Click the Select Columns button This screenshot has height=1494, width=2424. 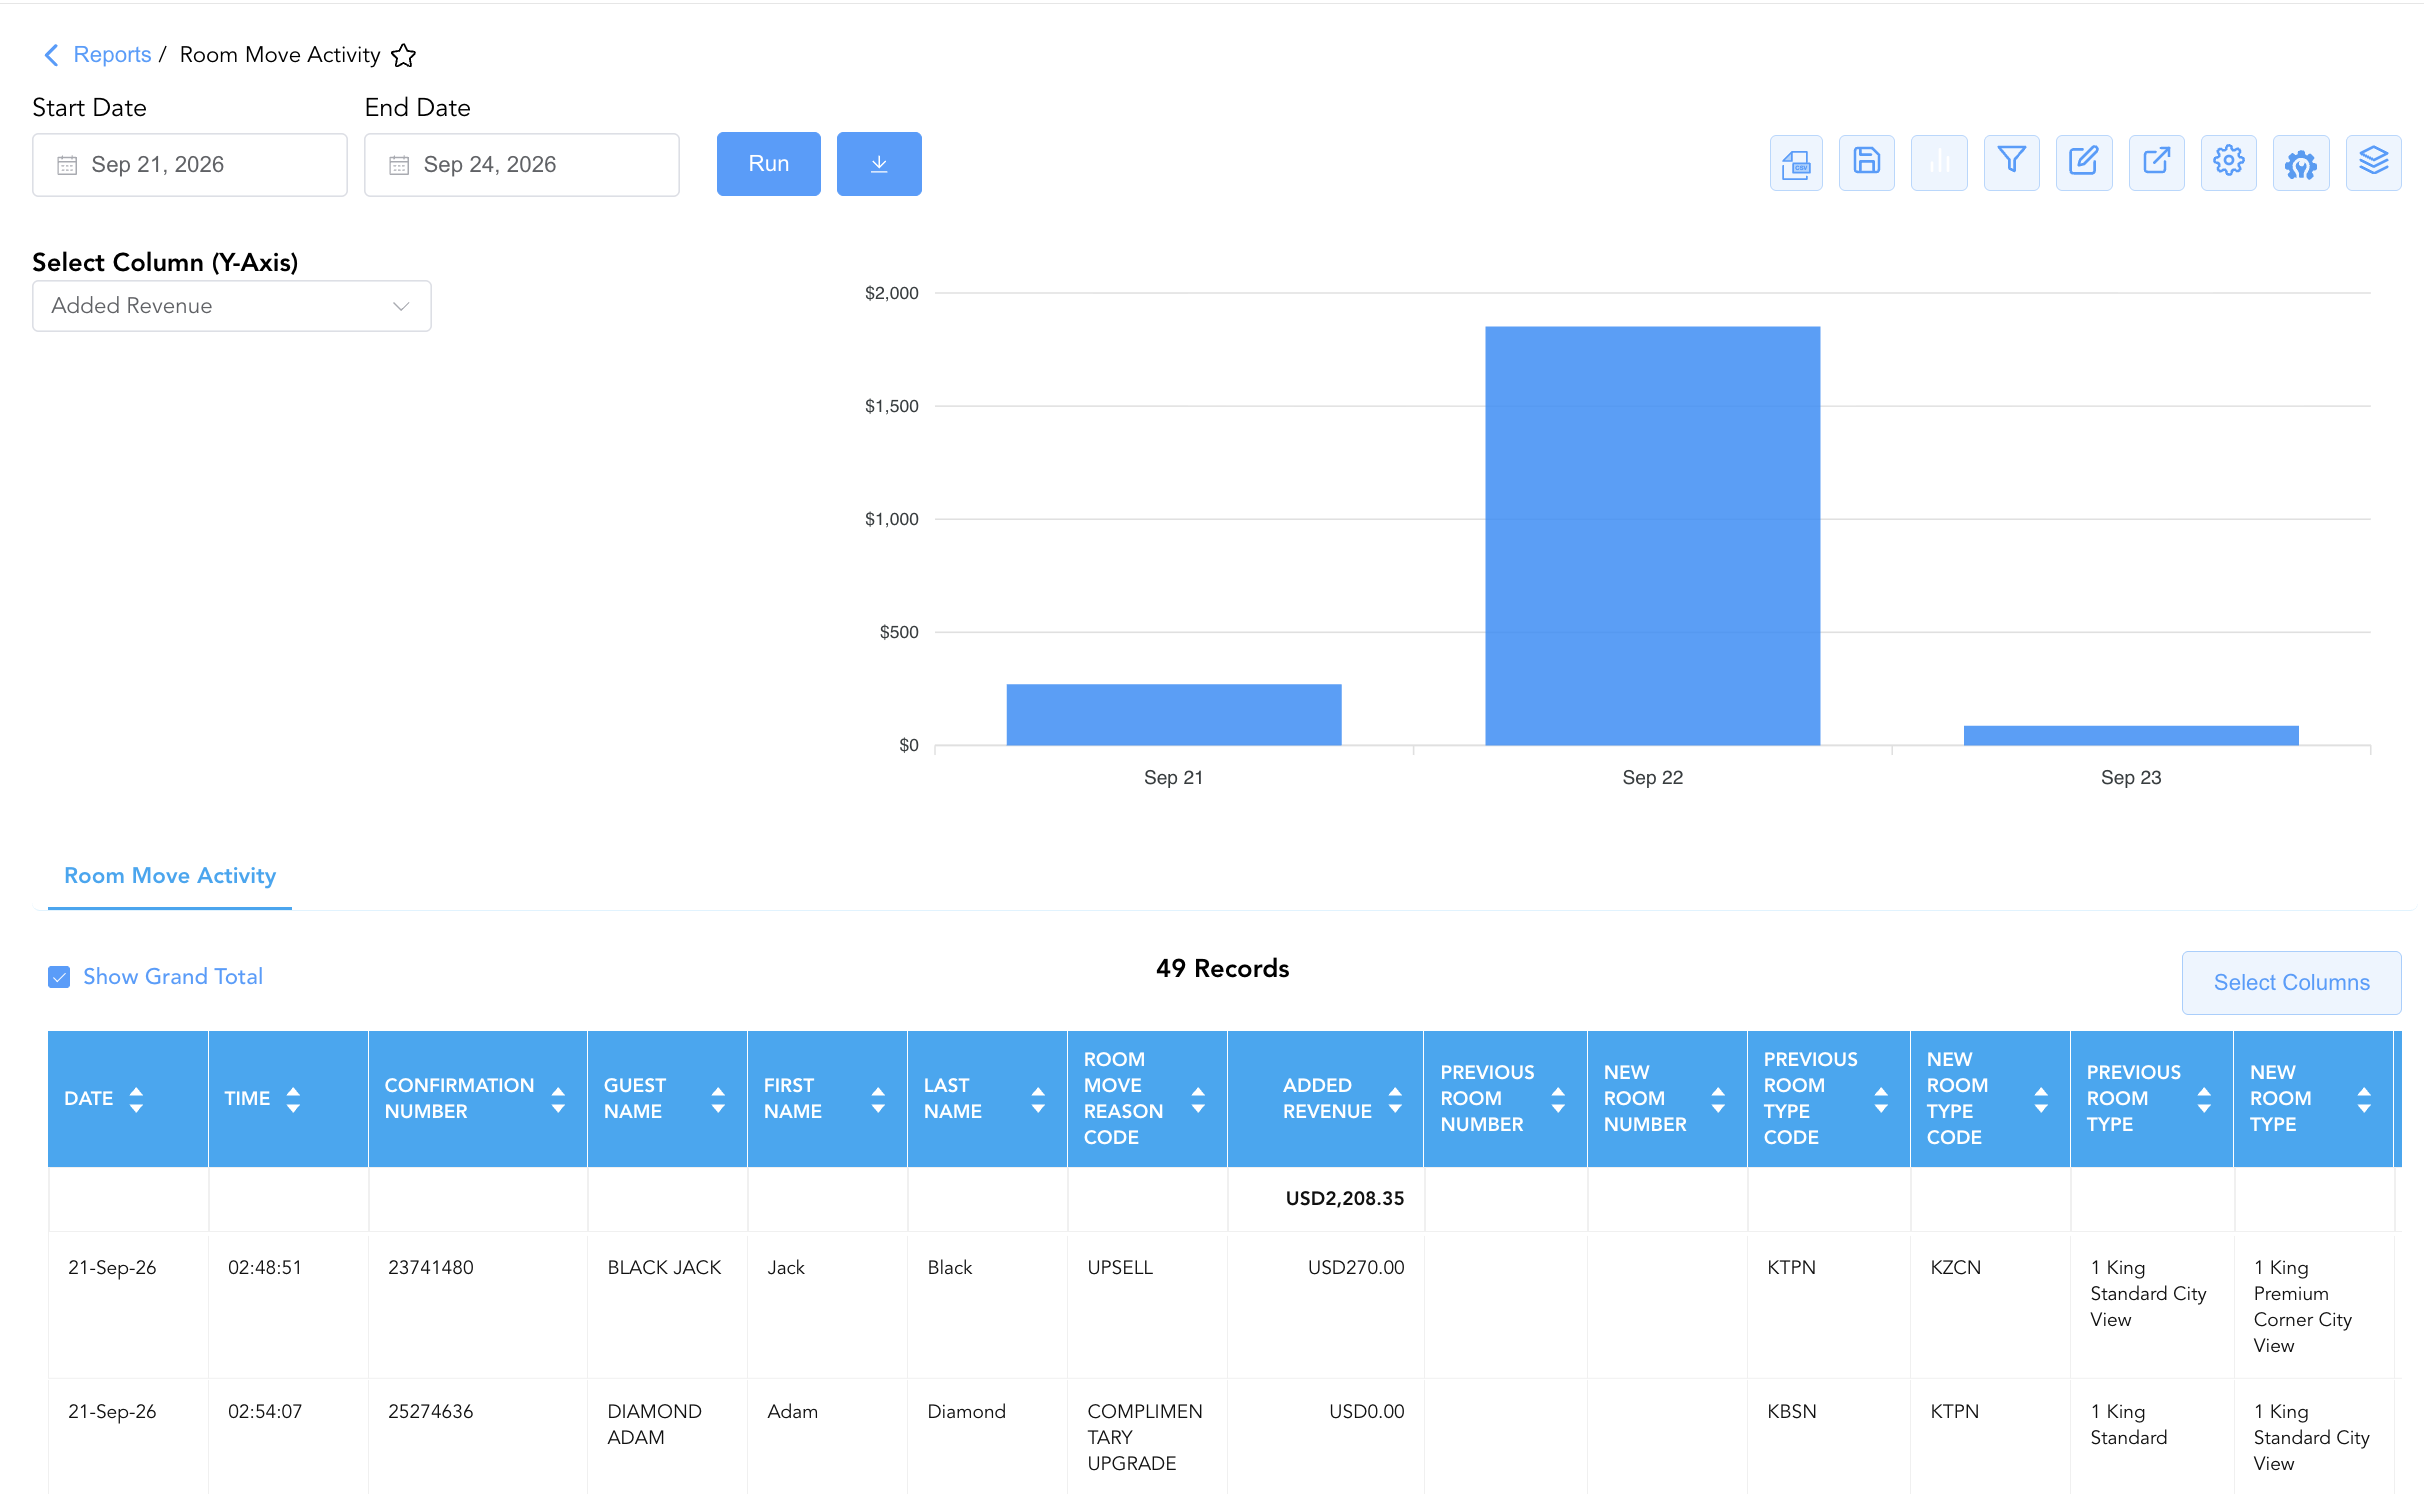2291,983
